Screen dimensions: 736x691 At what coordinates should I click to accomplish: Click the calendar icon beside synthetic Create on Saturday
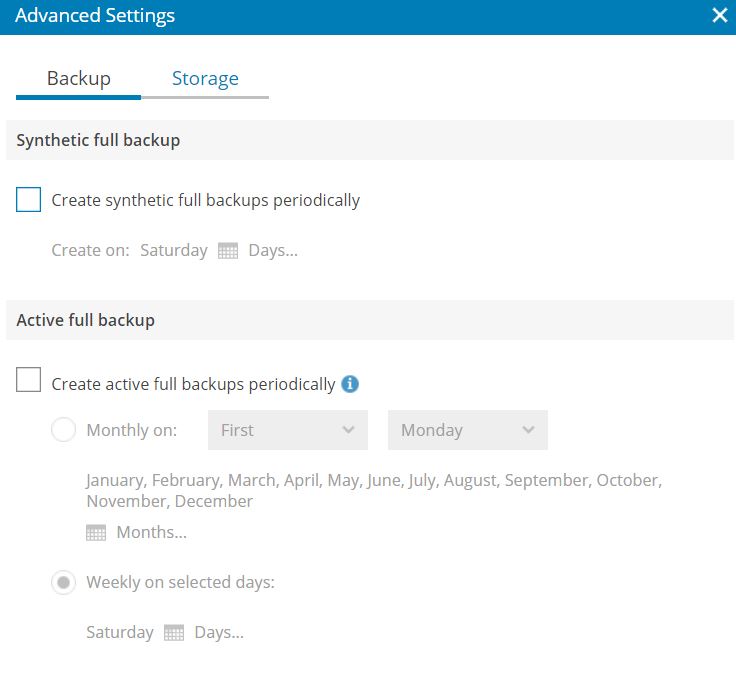[228, 251]
